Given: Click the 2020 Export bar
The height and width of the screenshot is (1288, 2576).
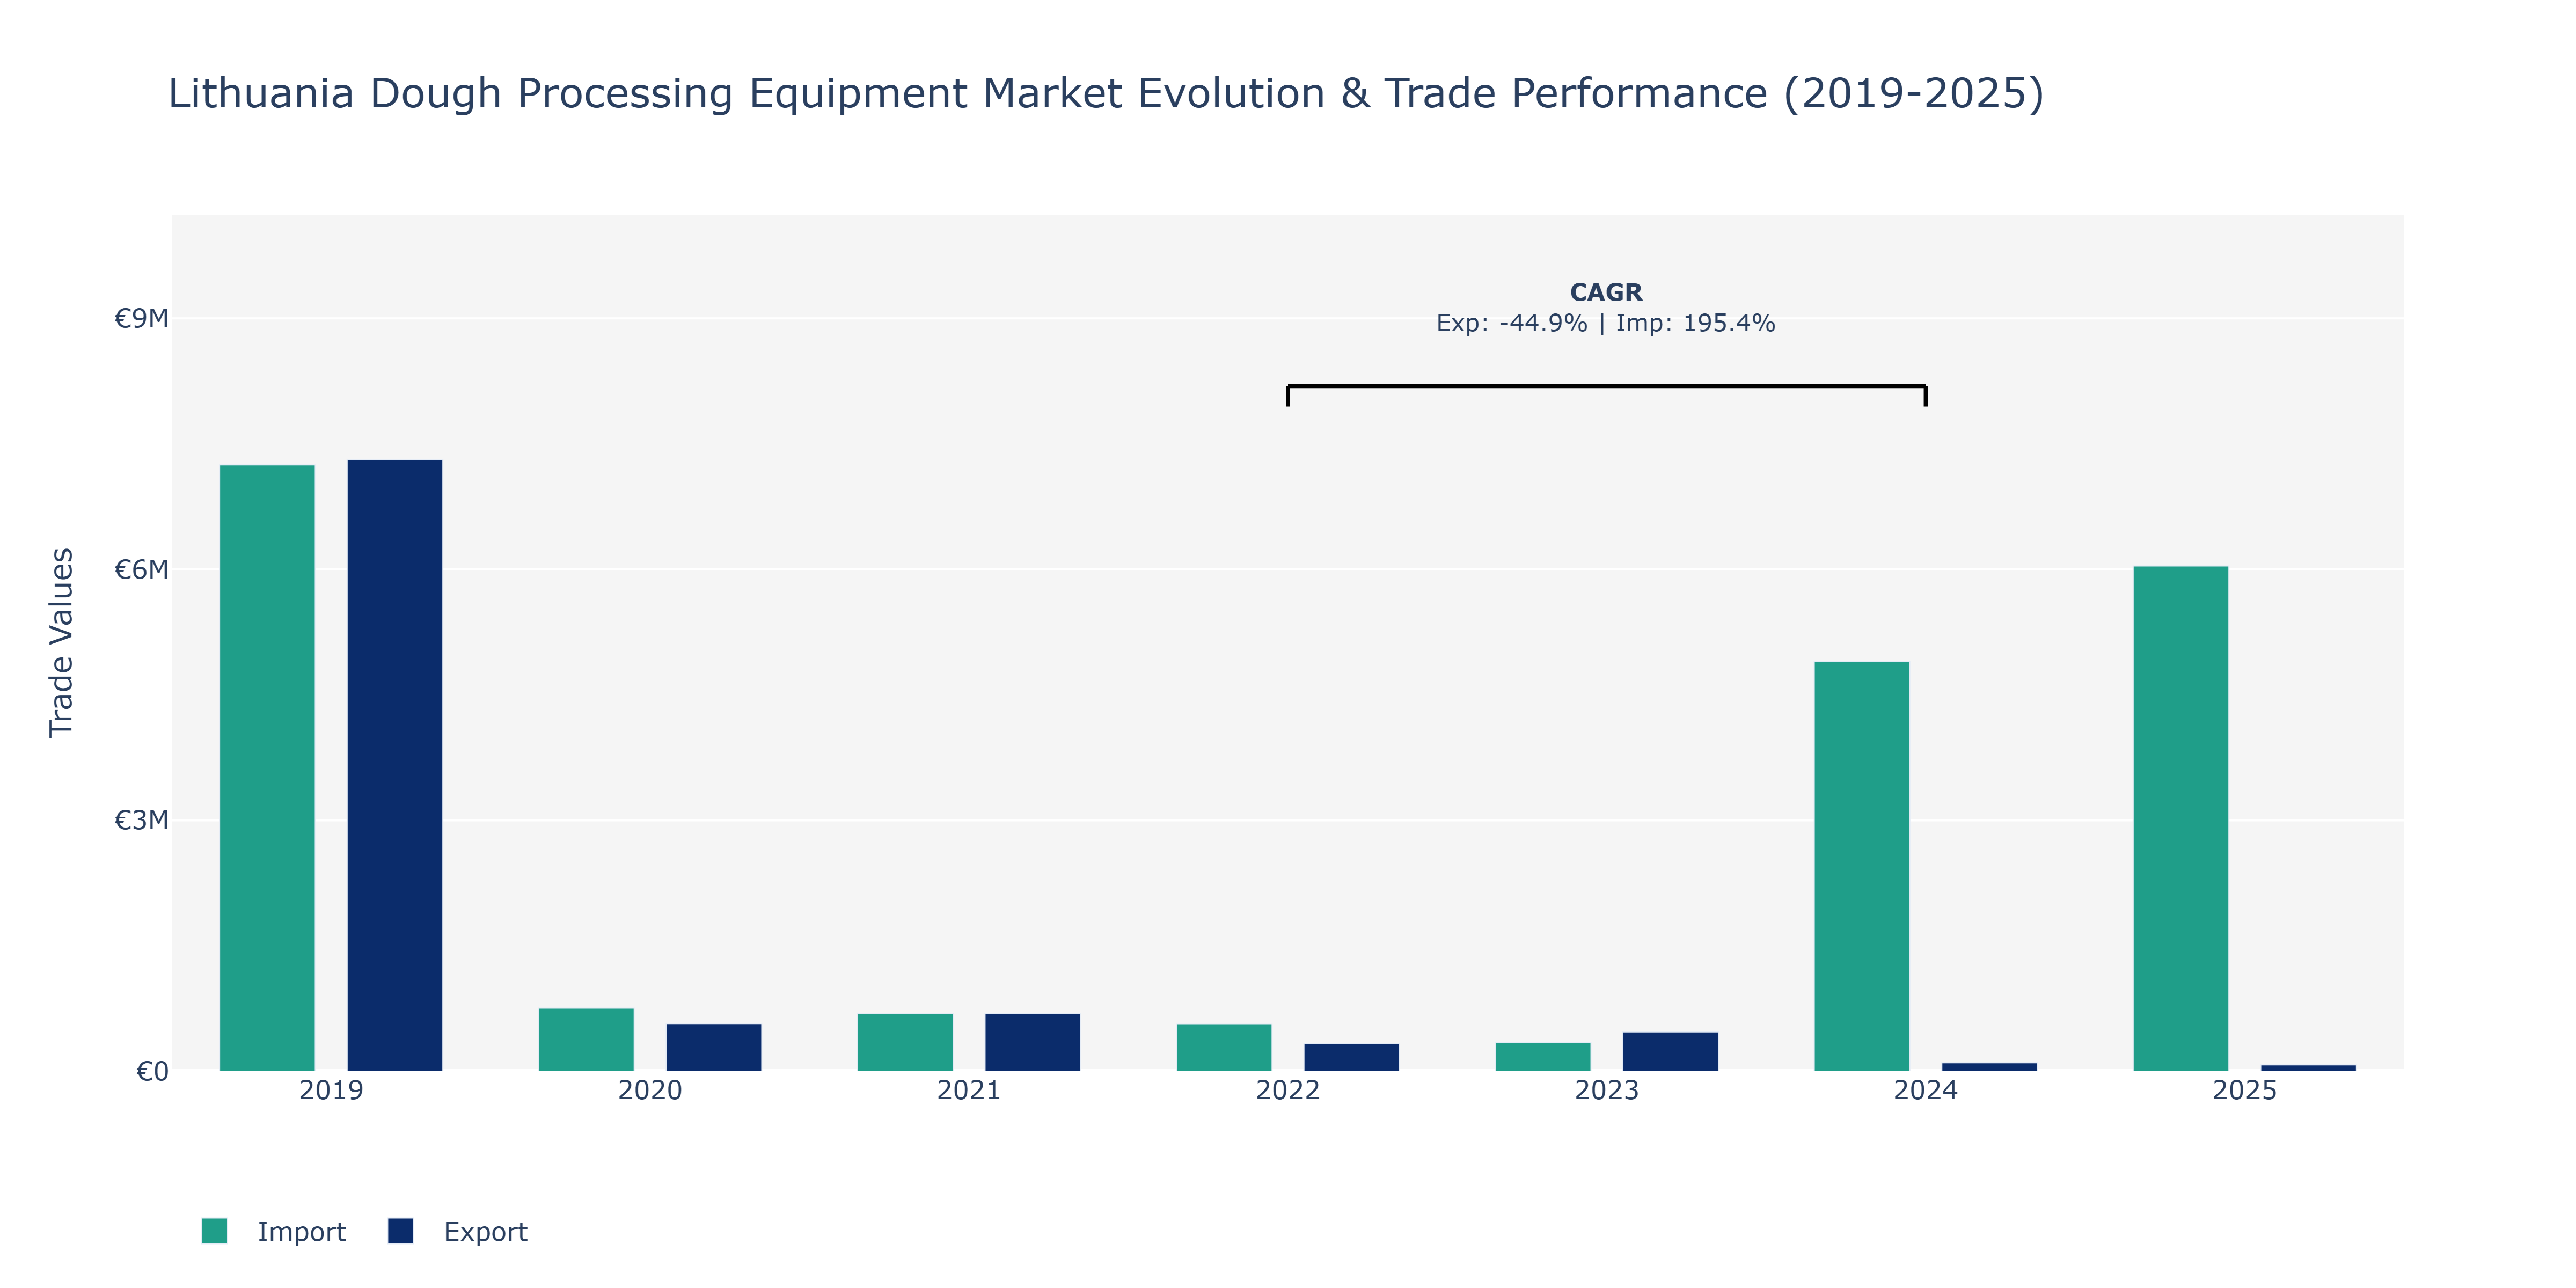Looking at the screenshot, I should pos(714,1048).
